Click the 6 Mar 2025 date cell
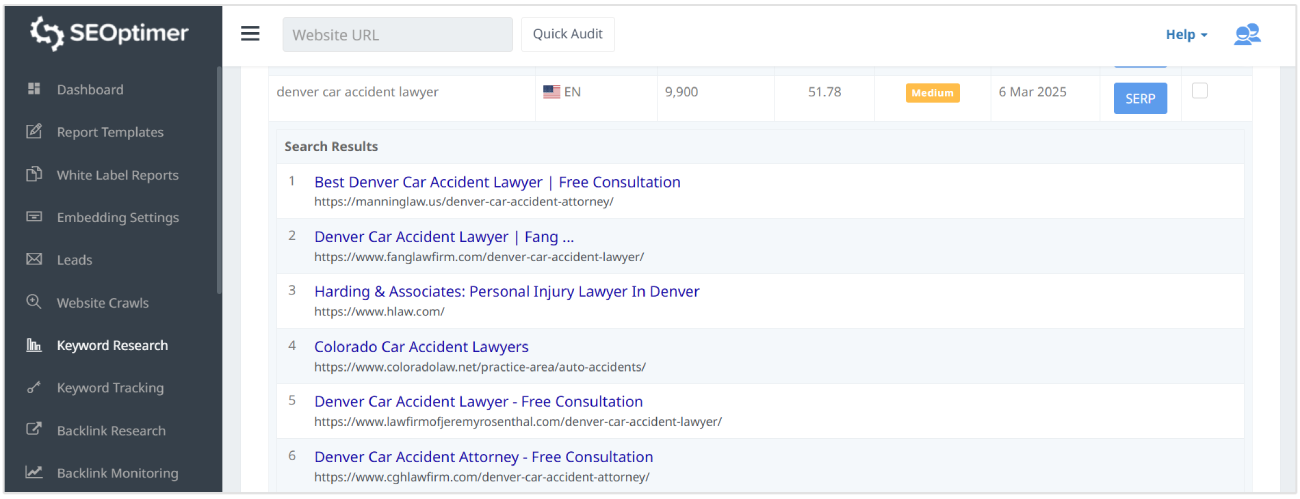Viewport: 1300px width, 499px height. tap(1032, 92)
